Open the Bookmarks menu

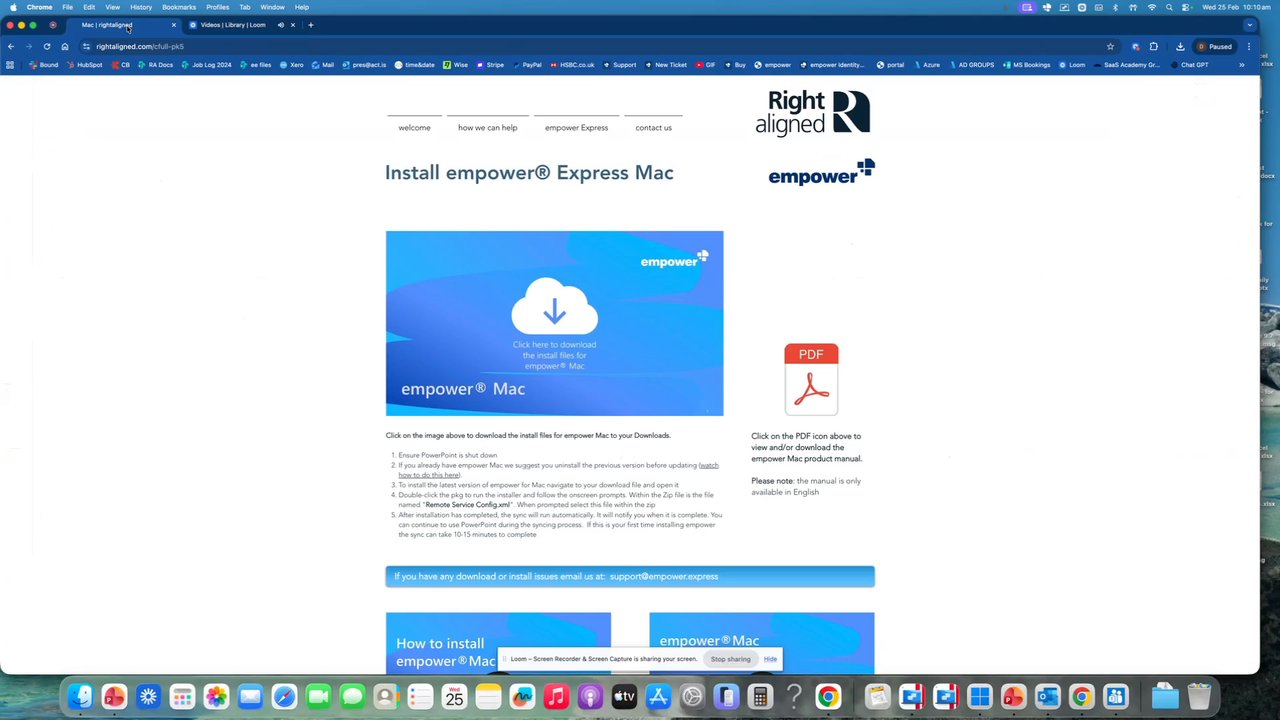click(179, 7)
